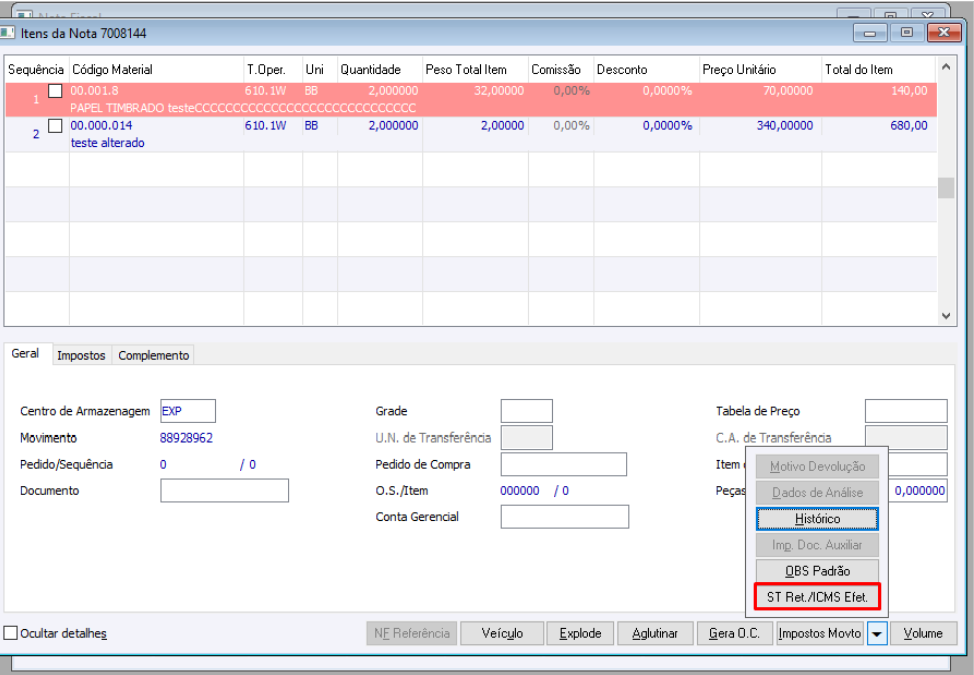Image resolution: width=974 pixels, height=675 pixels.
Task: Click the O.S./Item value 000000
Action: tap(520, 491)
